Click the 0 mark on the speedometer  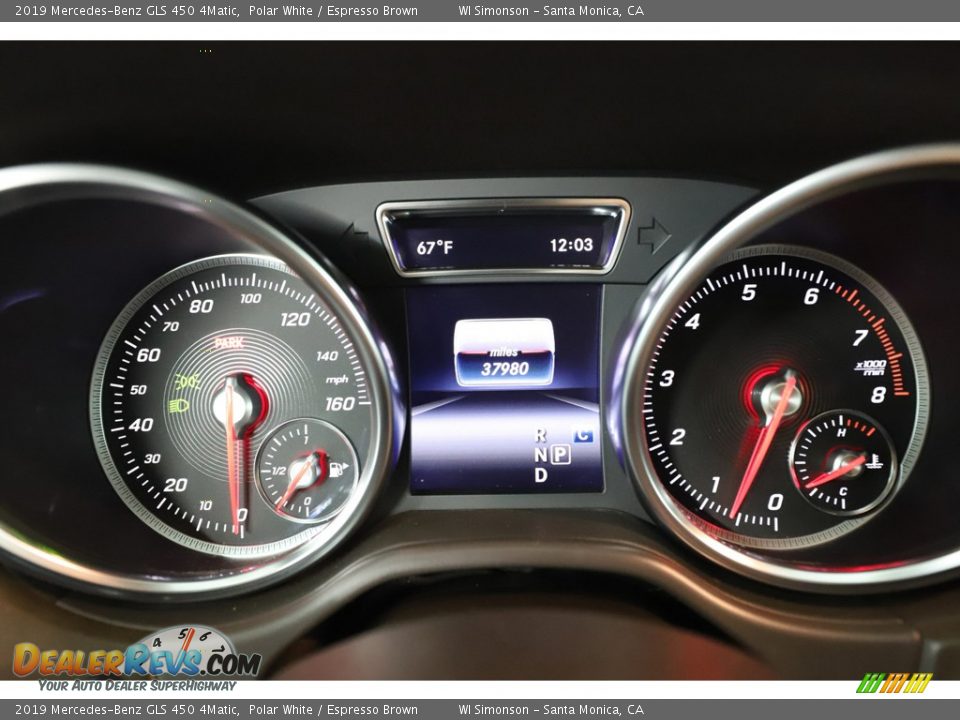pos(242,514)
